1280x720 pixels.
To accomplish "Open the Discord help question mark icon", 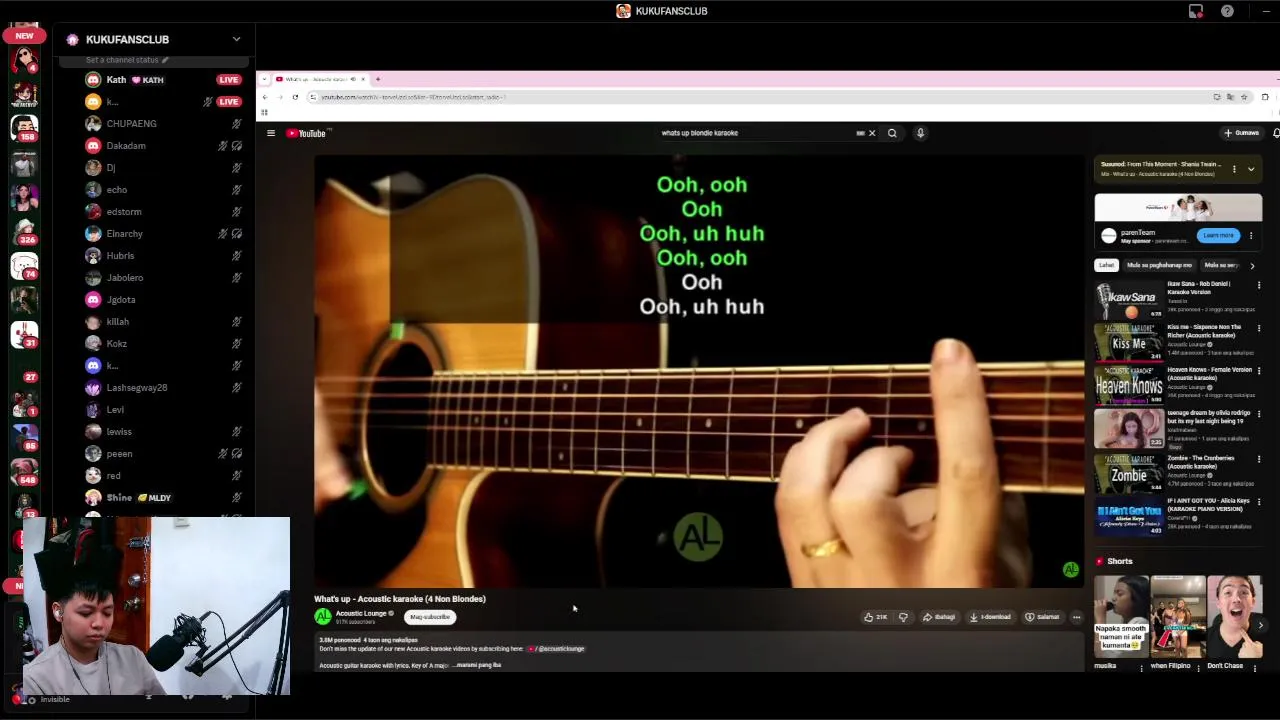I will (x=1227, y=11).
